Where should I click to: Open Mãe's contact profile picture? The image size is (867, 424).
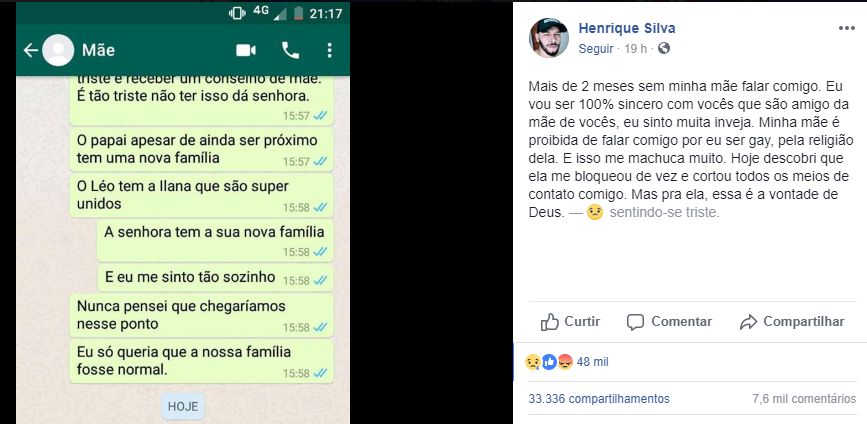(60, 50)
